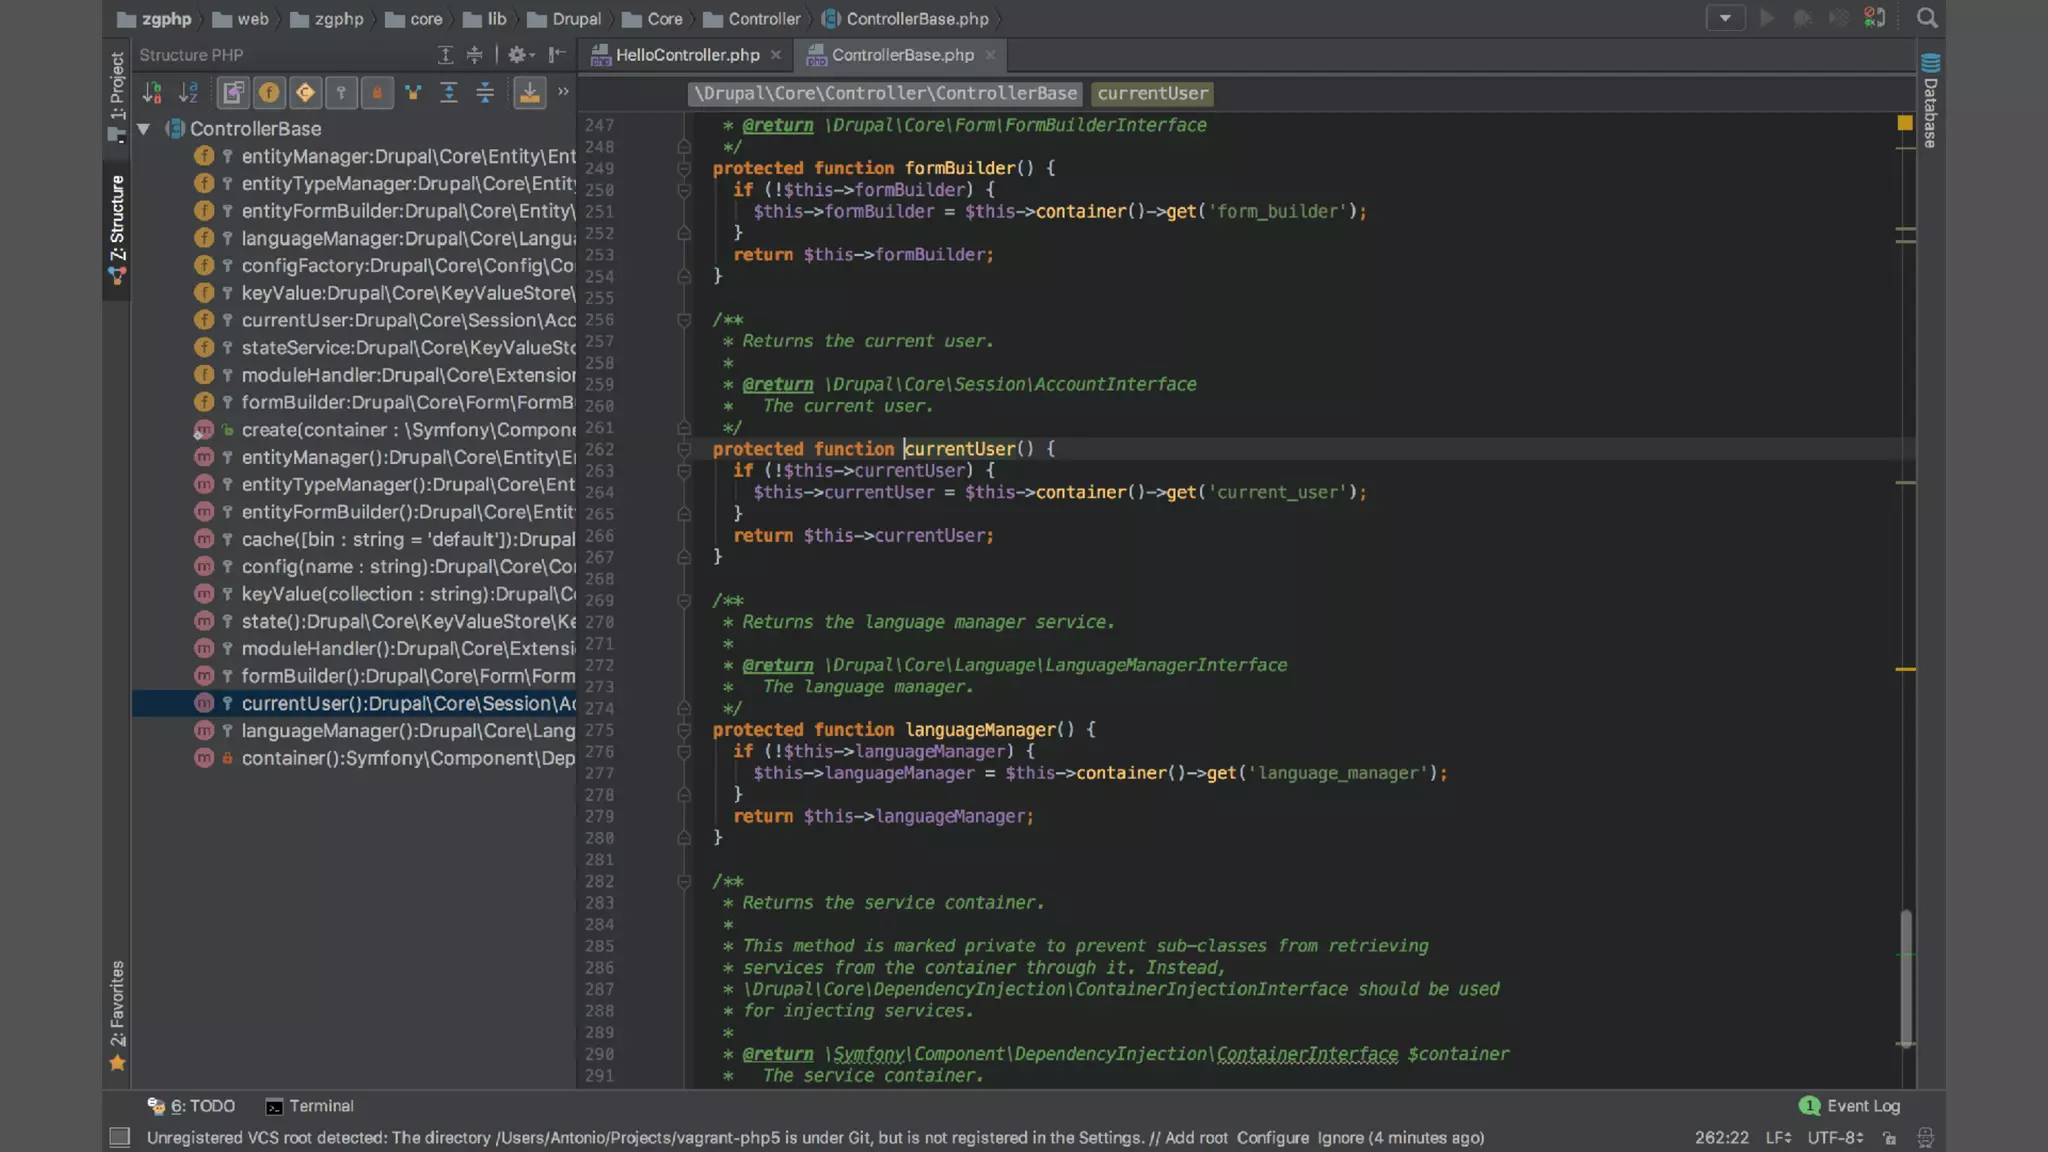Toggle PHP debug listening phone icon
2048x1152 pixels.
tap(1875, 18)
